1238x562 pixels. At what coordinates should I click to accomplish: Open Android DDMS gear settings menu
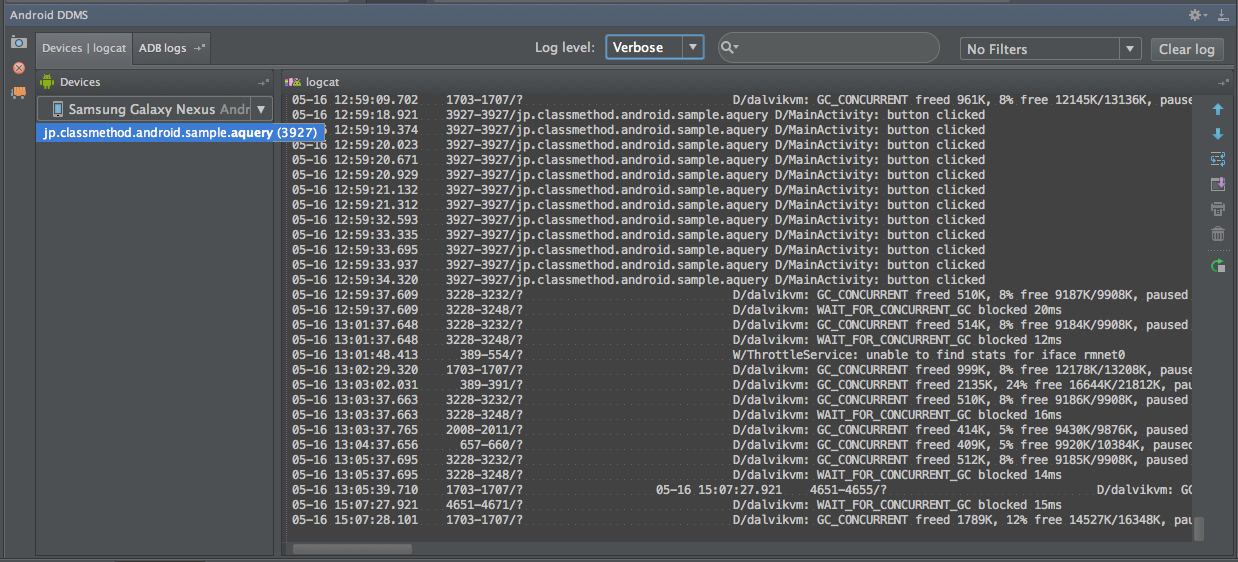coord(1198,15)
